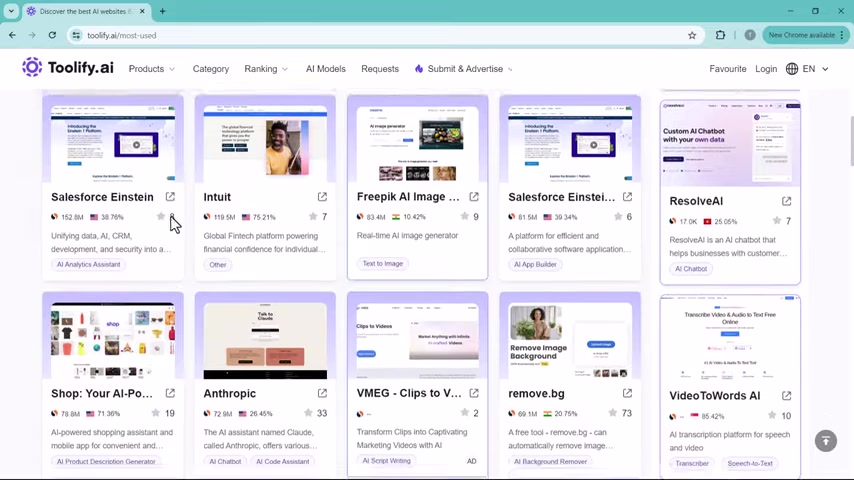Screen dimensions: 854x480
Task: Click the Login link
Action: [x=766, y=69]
